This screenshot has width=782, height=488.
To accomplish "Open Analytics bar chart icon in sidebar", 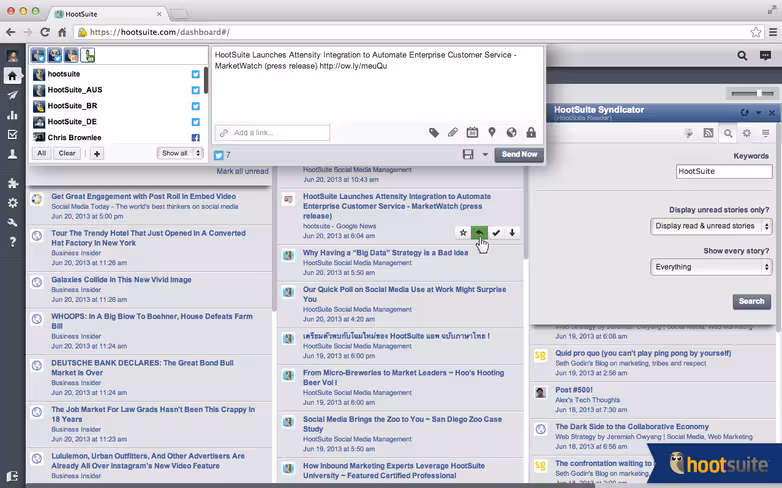I will click(x=12, y=115).
